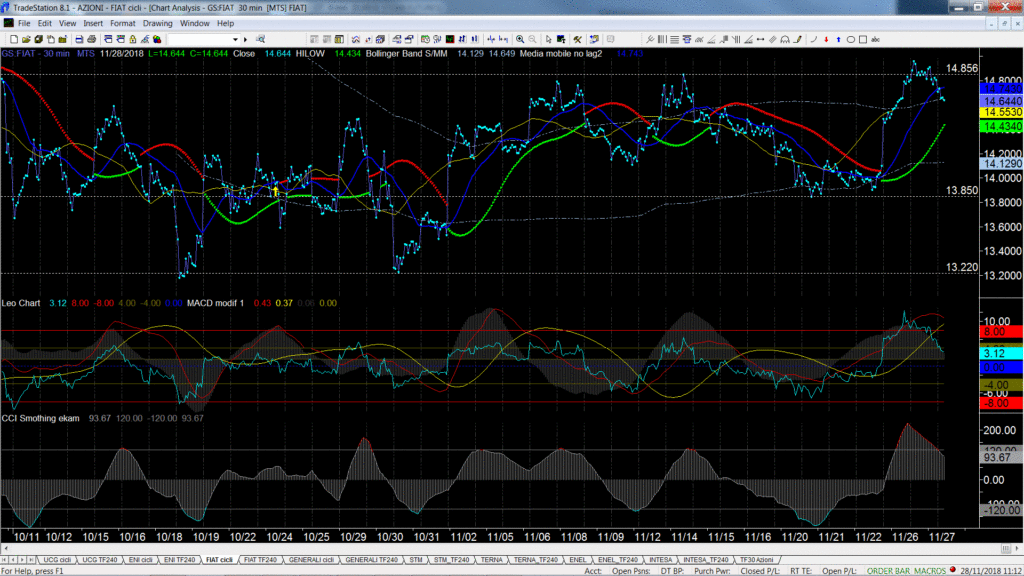Click the Open file folder icon
Screen dimensions: 1024x576
point(26,39)
